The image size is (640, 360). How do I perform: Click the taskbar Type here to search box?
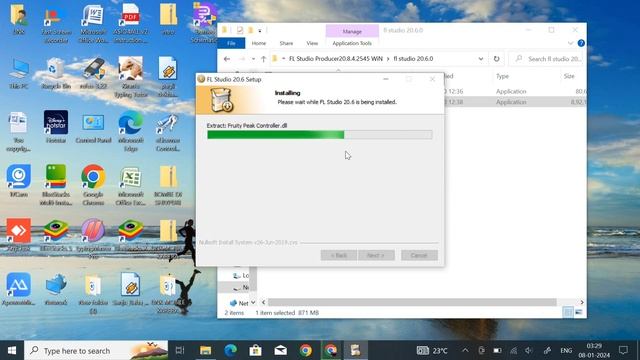click(x=96, y=350)
